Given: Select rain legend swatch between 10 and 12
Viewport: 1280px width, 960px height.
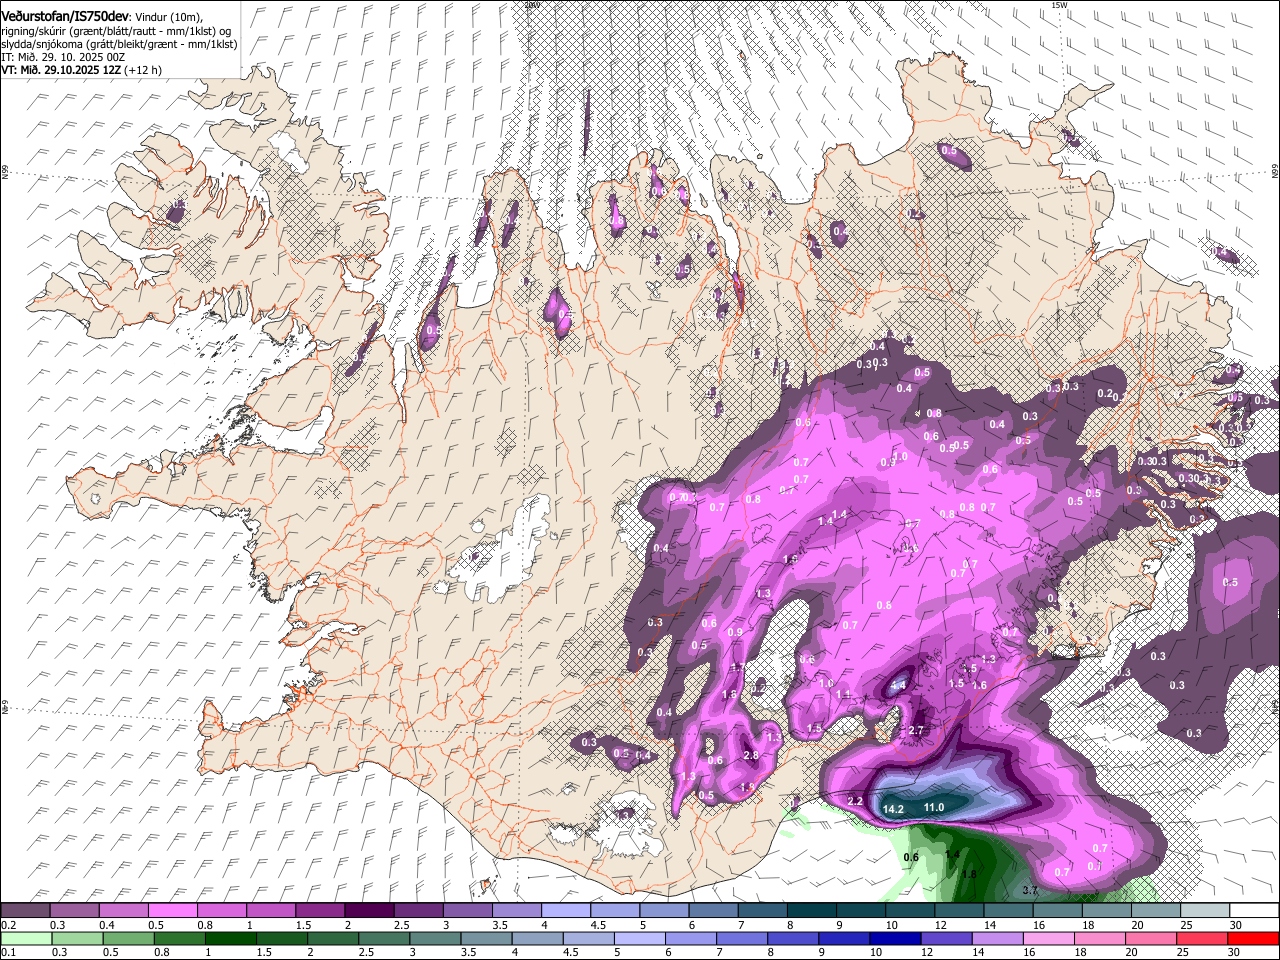Looking at the screenshot, I should tap(896, 938).
